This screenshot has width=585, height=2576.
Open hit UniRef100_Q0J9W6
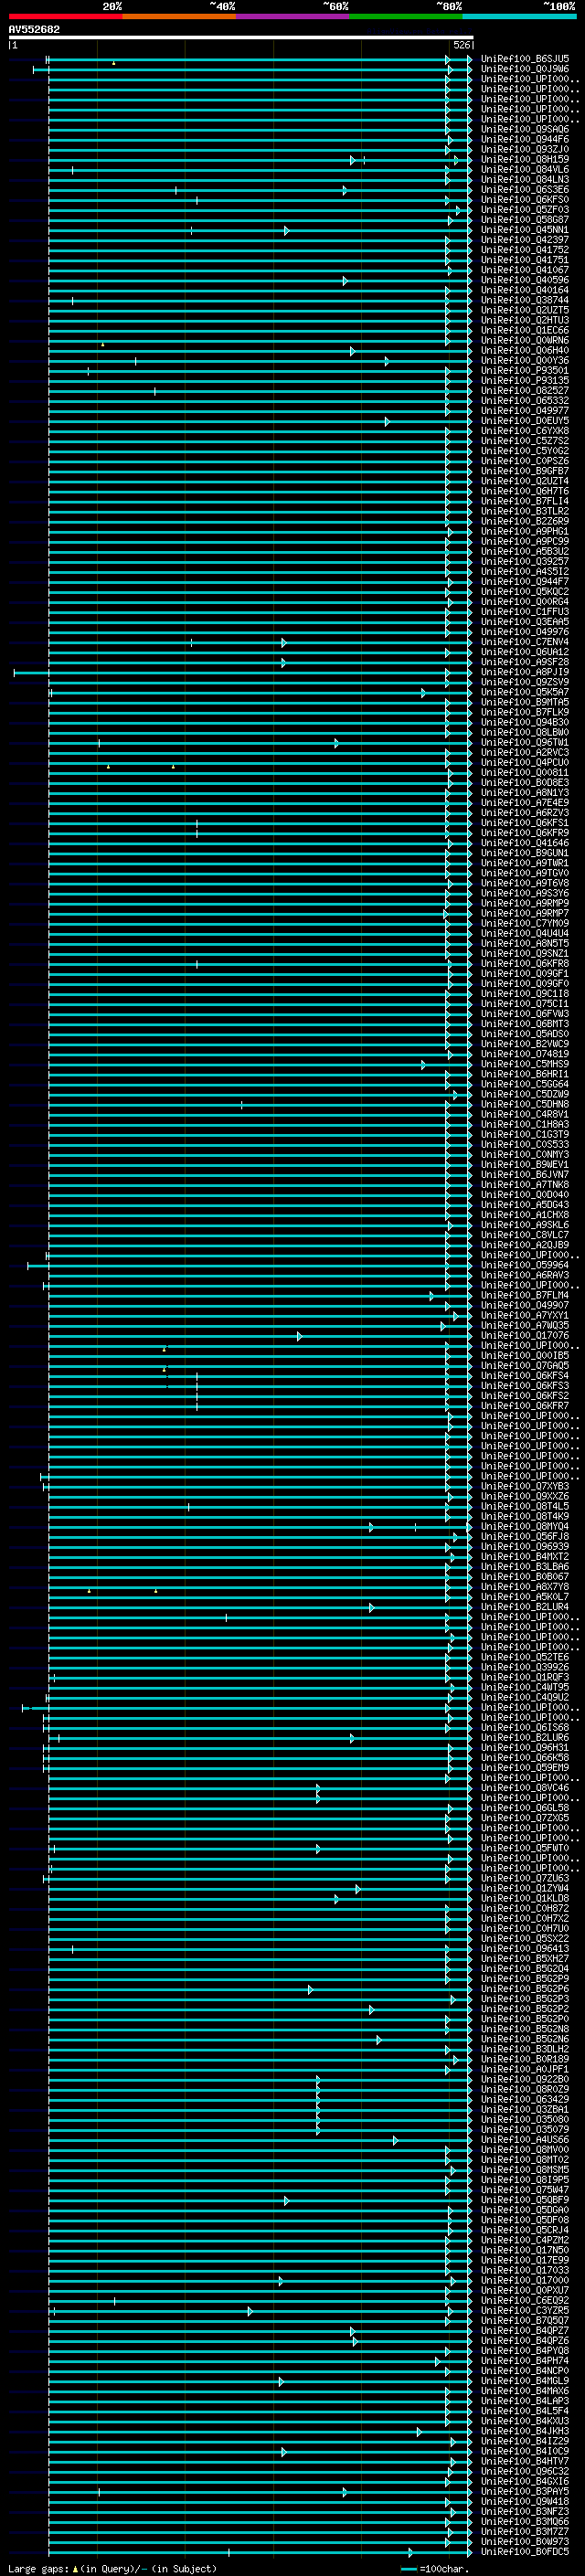(525, 69)
